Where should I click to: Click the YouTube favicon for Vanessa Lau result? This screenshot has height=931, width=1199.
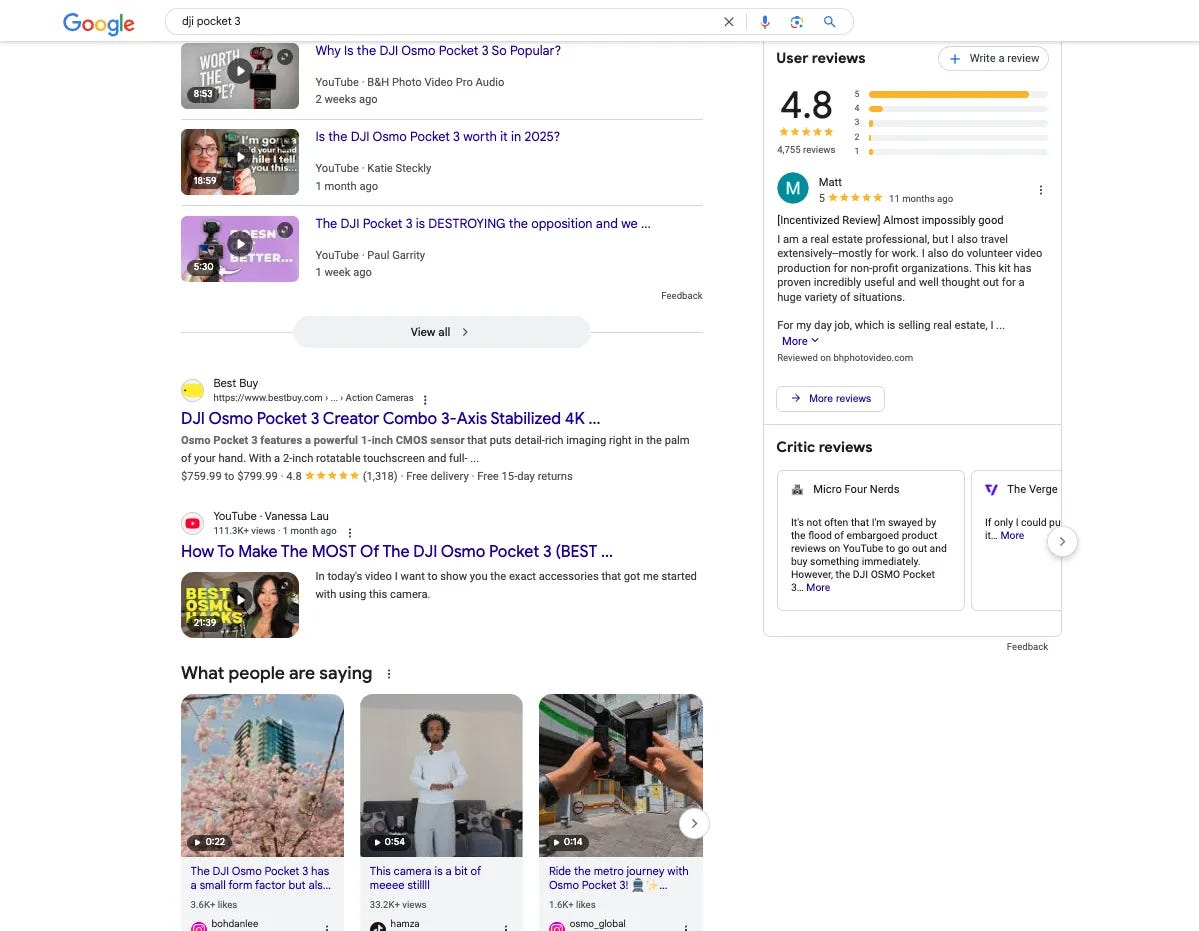[x=192, y=524]
